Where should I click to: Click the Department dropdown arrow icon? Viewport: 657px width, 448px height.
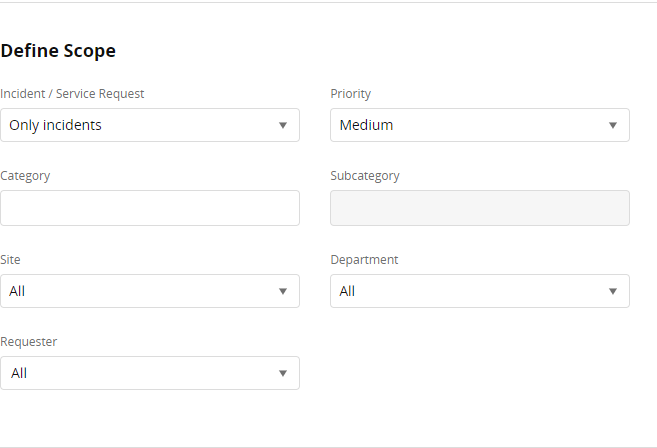[x=613, y=292]
